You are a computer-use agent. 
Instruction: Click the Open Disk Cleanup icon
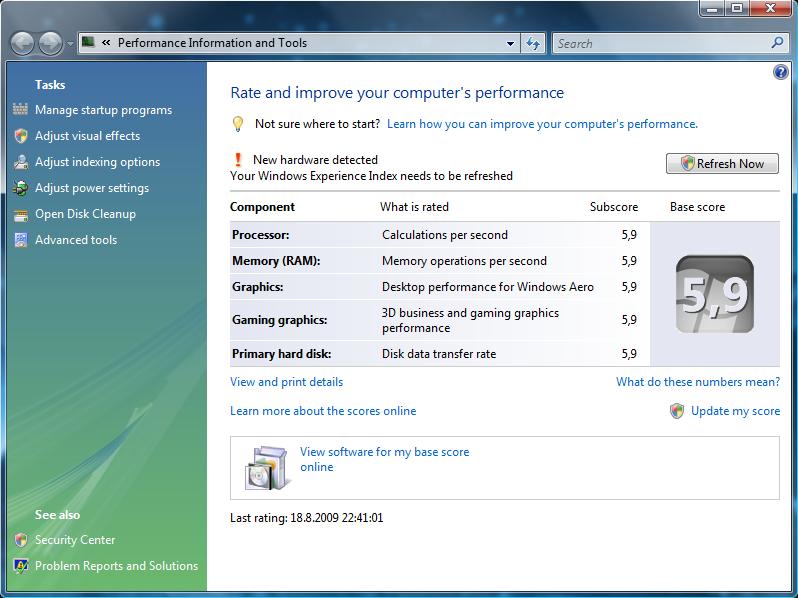[x=21, y=214]
